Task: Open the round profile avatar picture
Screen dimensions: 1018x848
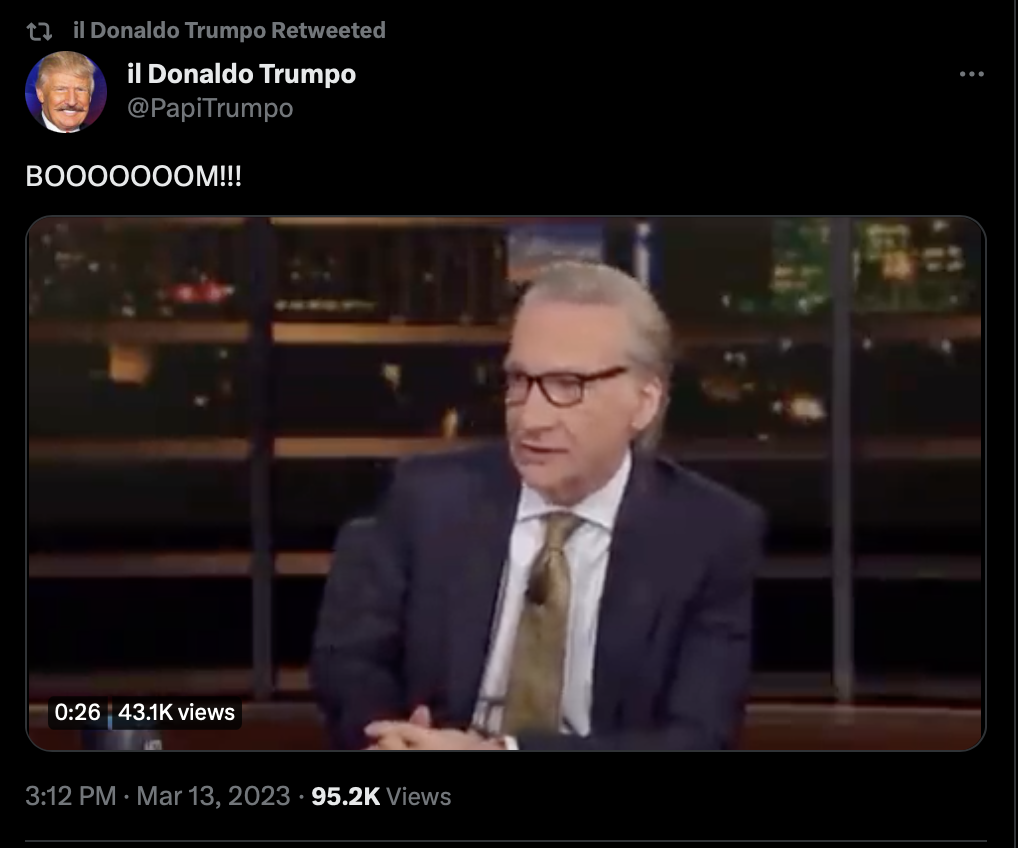Action: coord(66,92)
